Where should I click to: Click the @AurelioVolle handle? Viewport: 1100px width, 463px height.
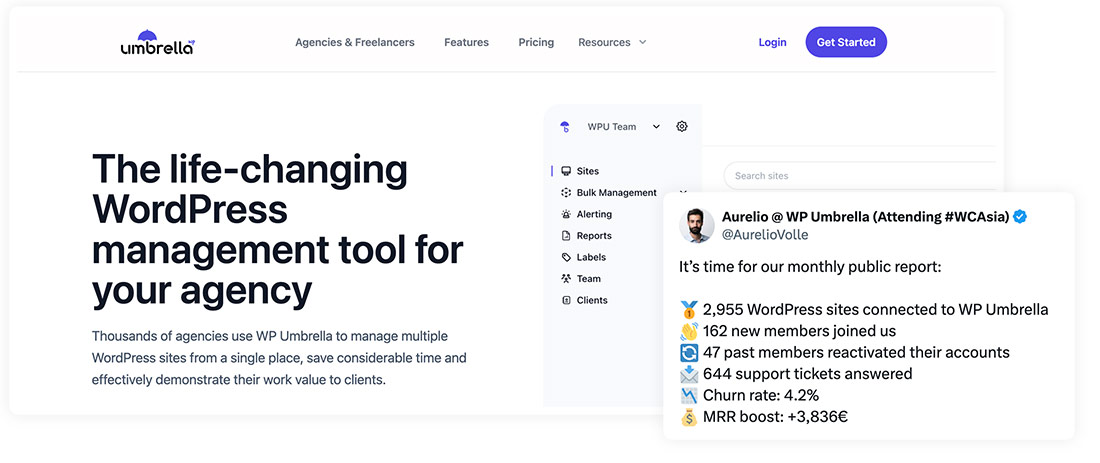click(x=765, y=235)
